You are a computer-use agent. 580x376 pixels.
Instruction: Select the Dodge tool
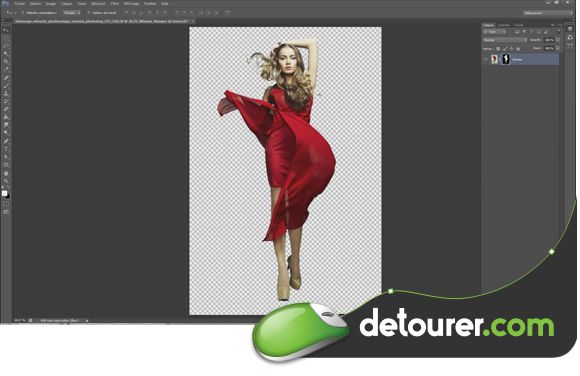[6, 133]
